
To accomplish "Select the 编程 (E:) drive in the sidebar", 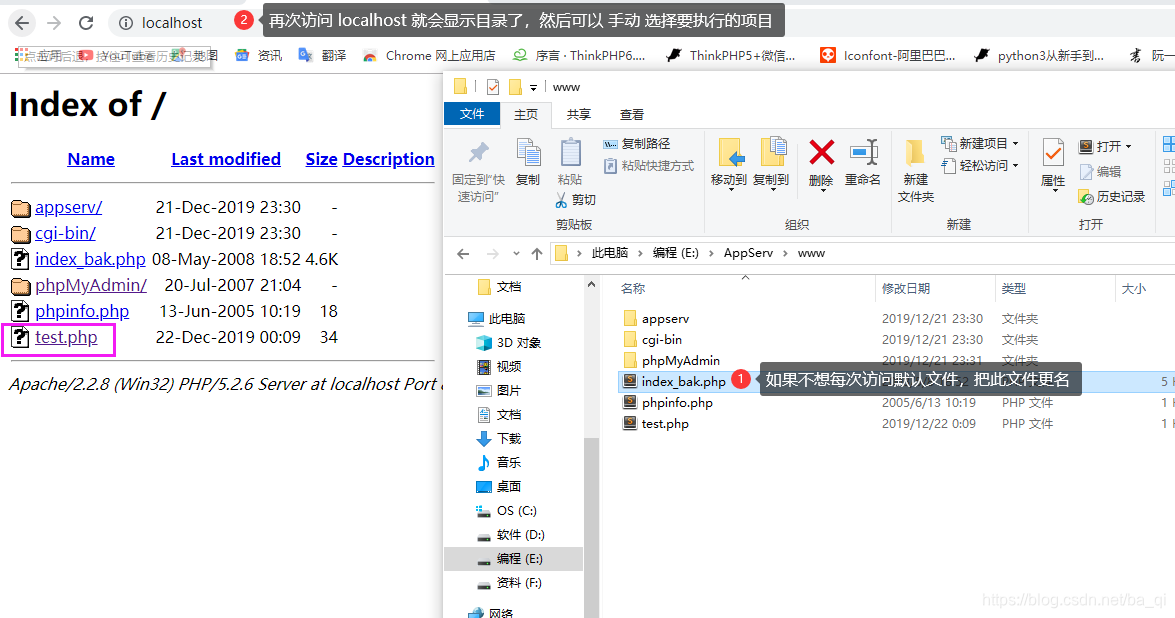I will pos(517,558).
